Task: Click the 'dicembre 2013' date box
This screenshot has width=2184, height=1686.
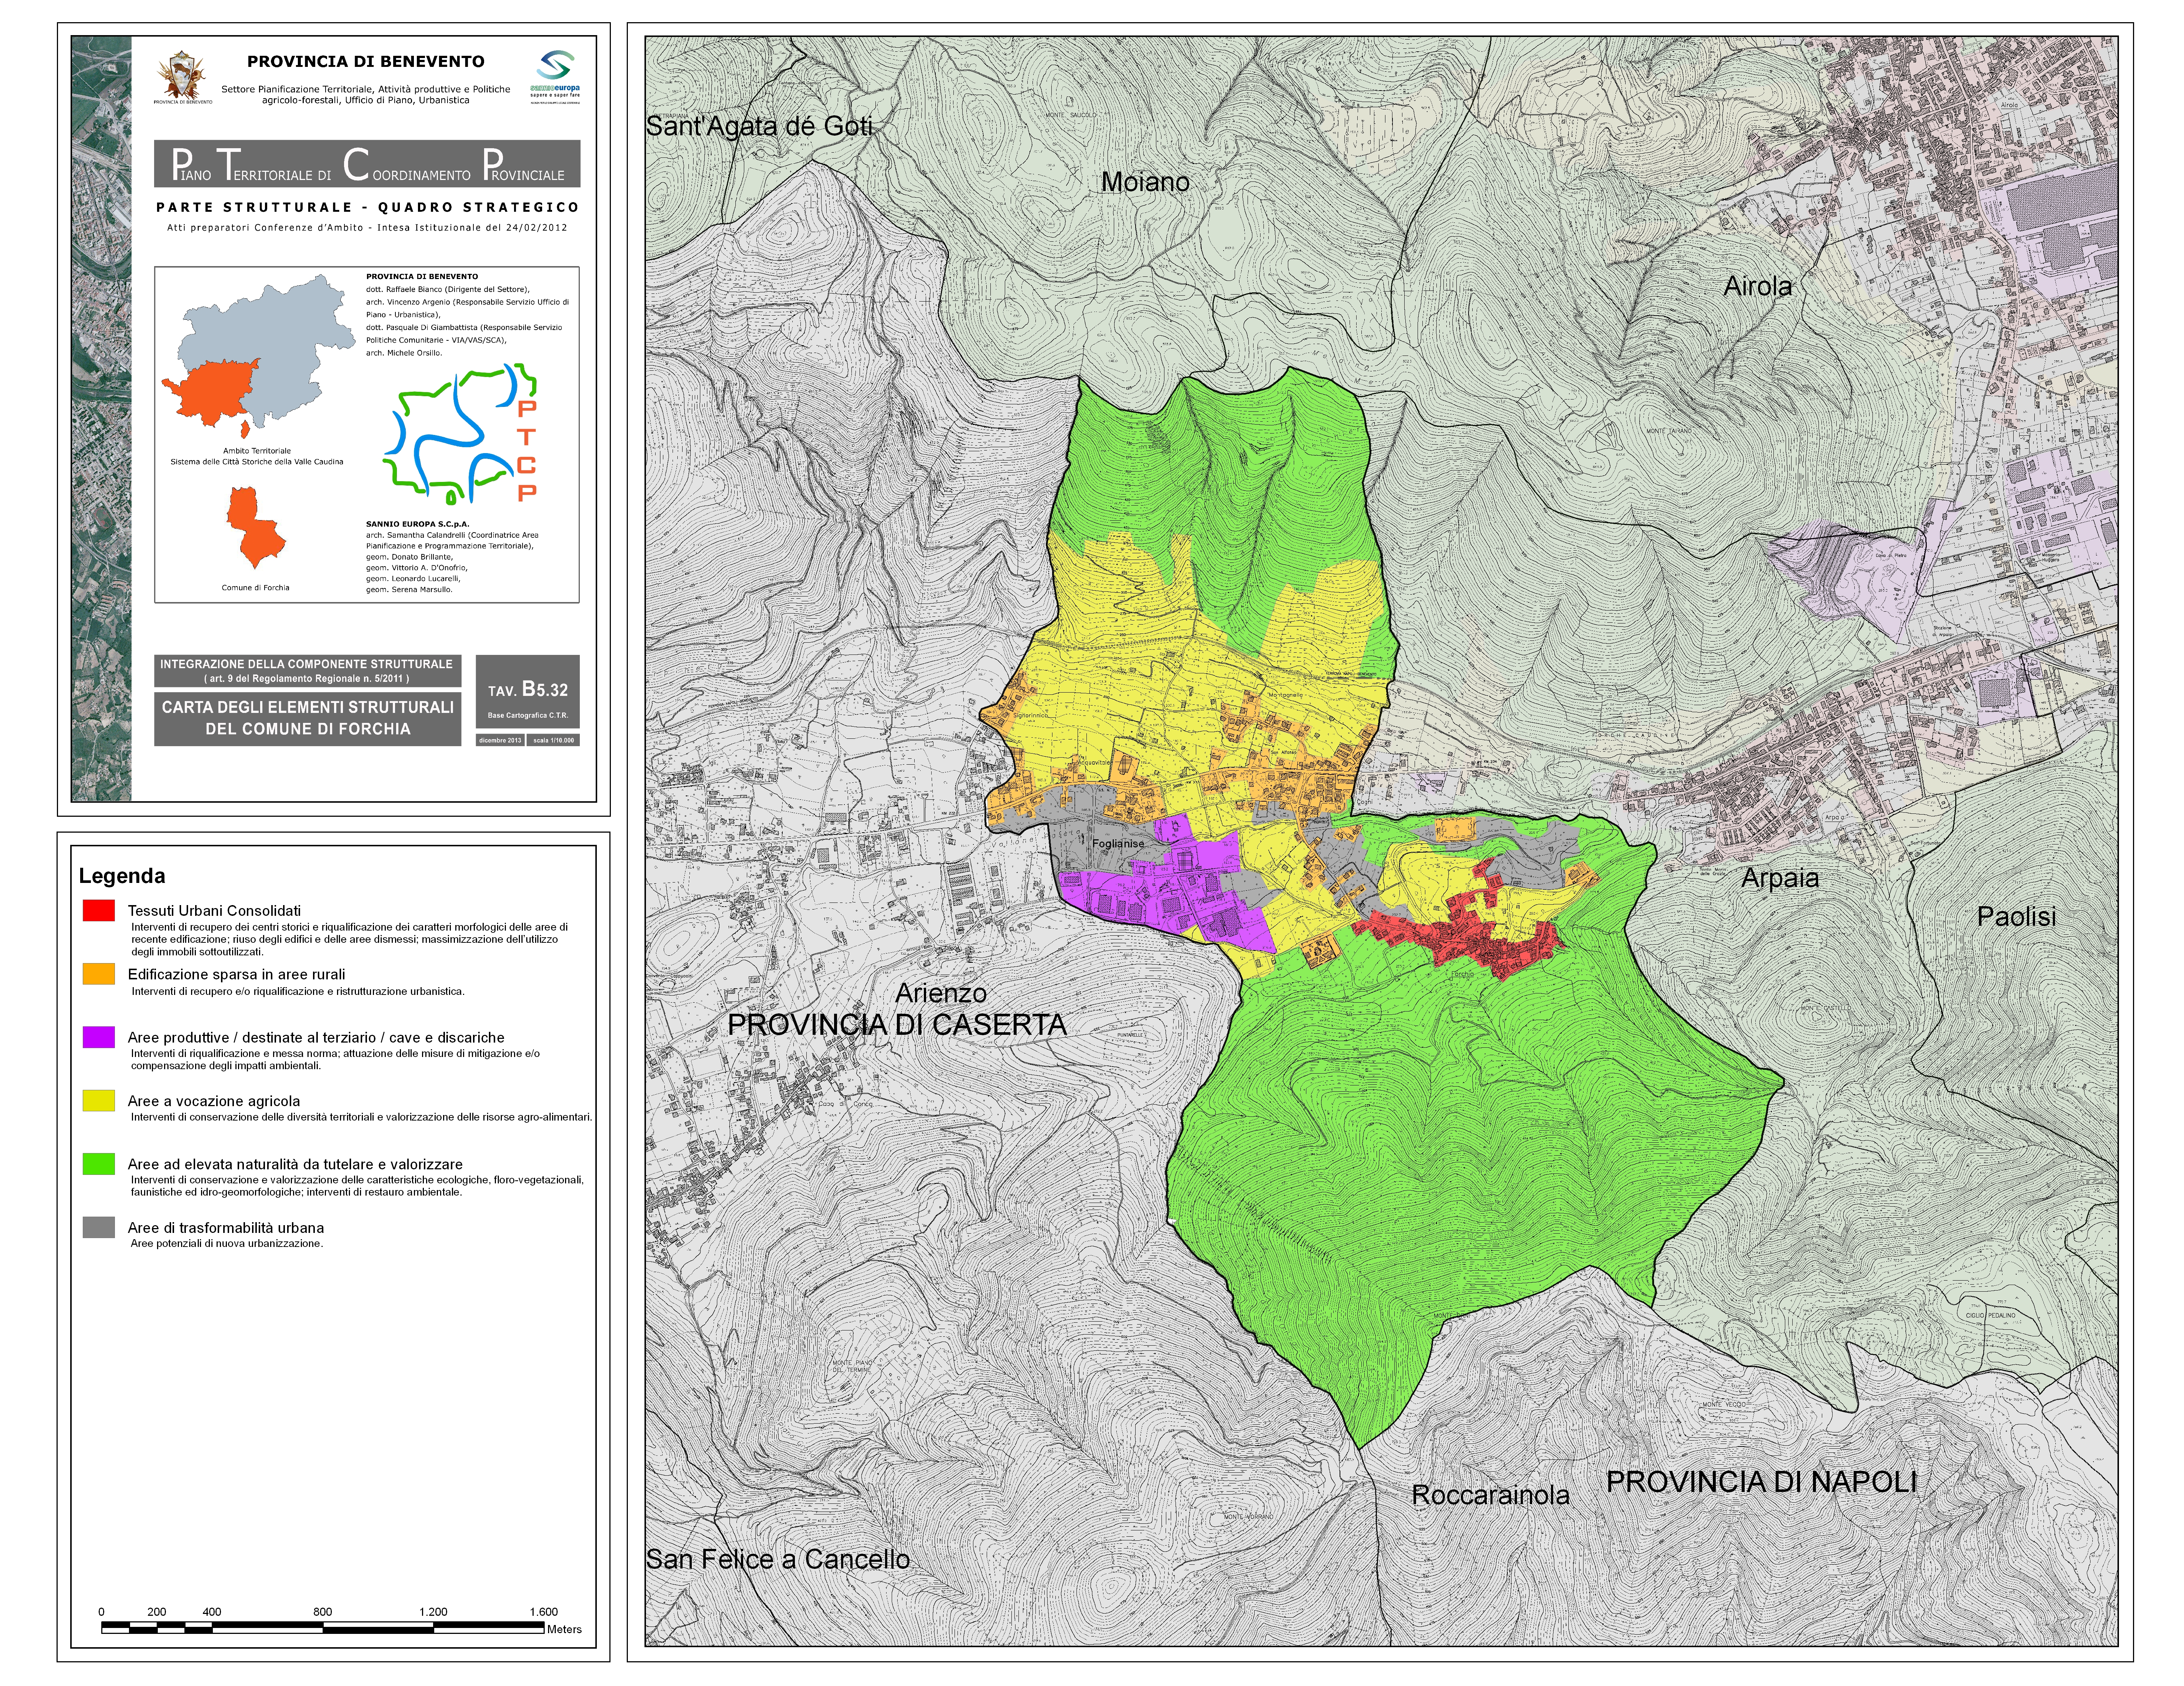Action: [x=500, y=740]
